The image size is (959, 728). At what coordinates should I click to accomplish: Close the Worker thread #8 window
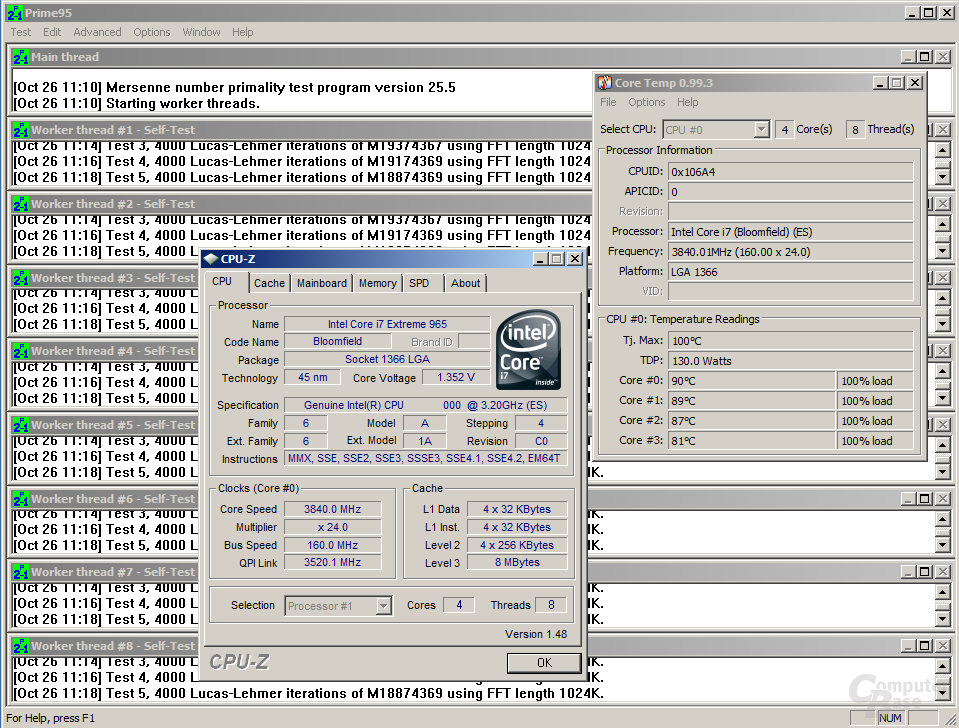[942, 646]
